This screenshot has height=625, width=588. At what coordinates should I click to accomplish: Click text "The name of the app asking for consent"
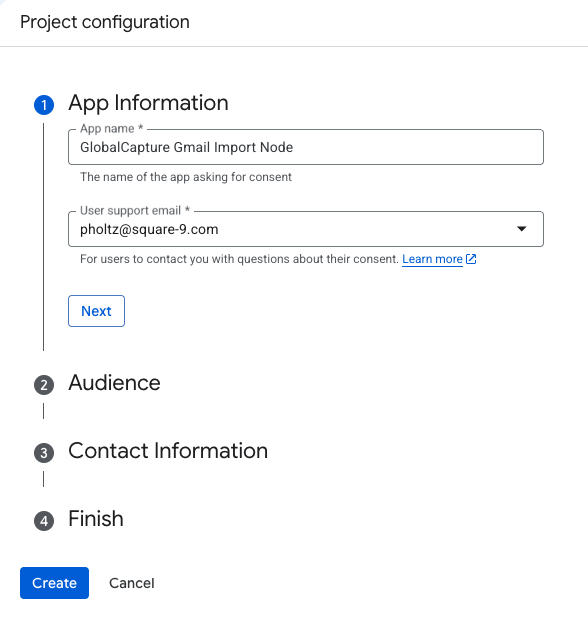click(x=186, y=177)
